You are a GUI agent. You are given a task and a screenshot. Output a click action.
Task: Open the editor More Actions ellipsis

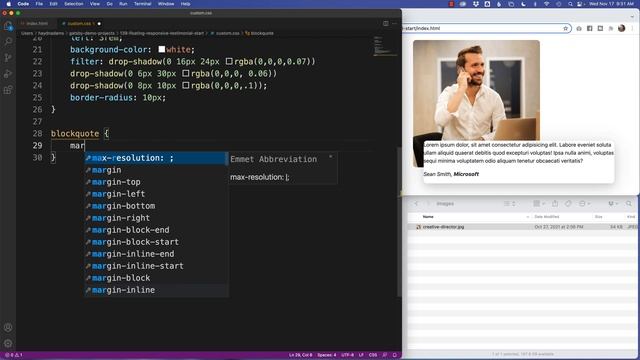(394, 23)
